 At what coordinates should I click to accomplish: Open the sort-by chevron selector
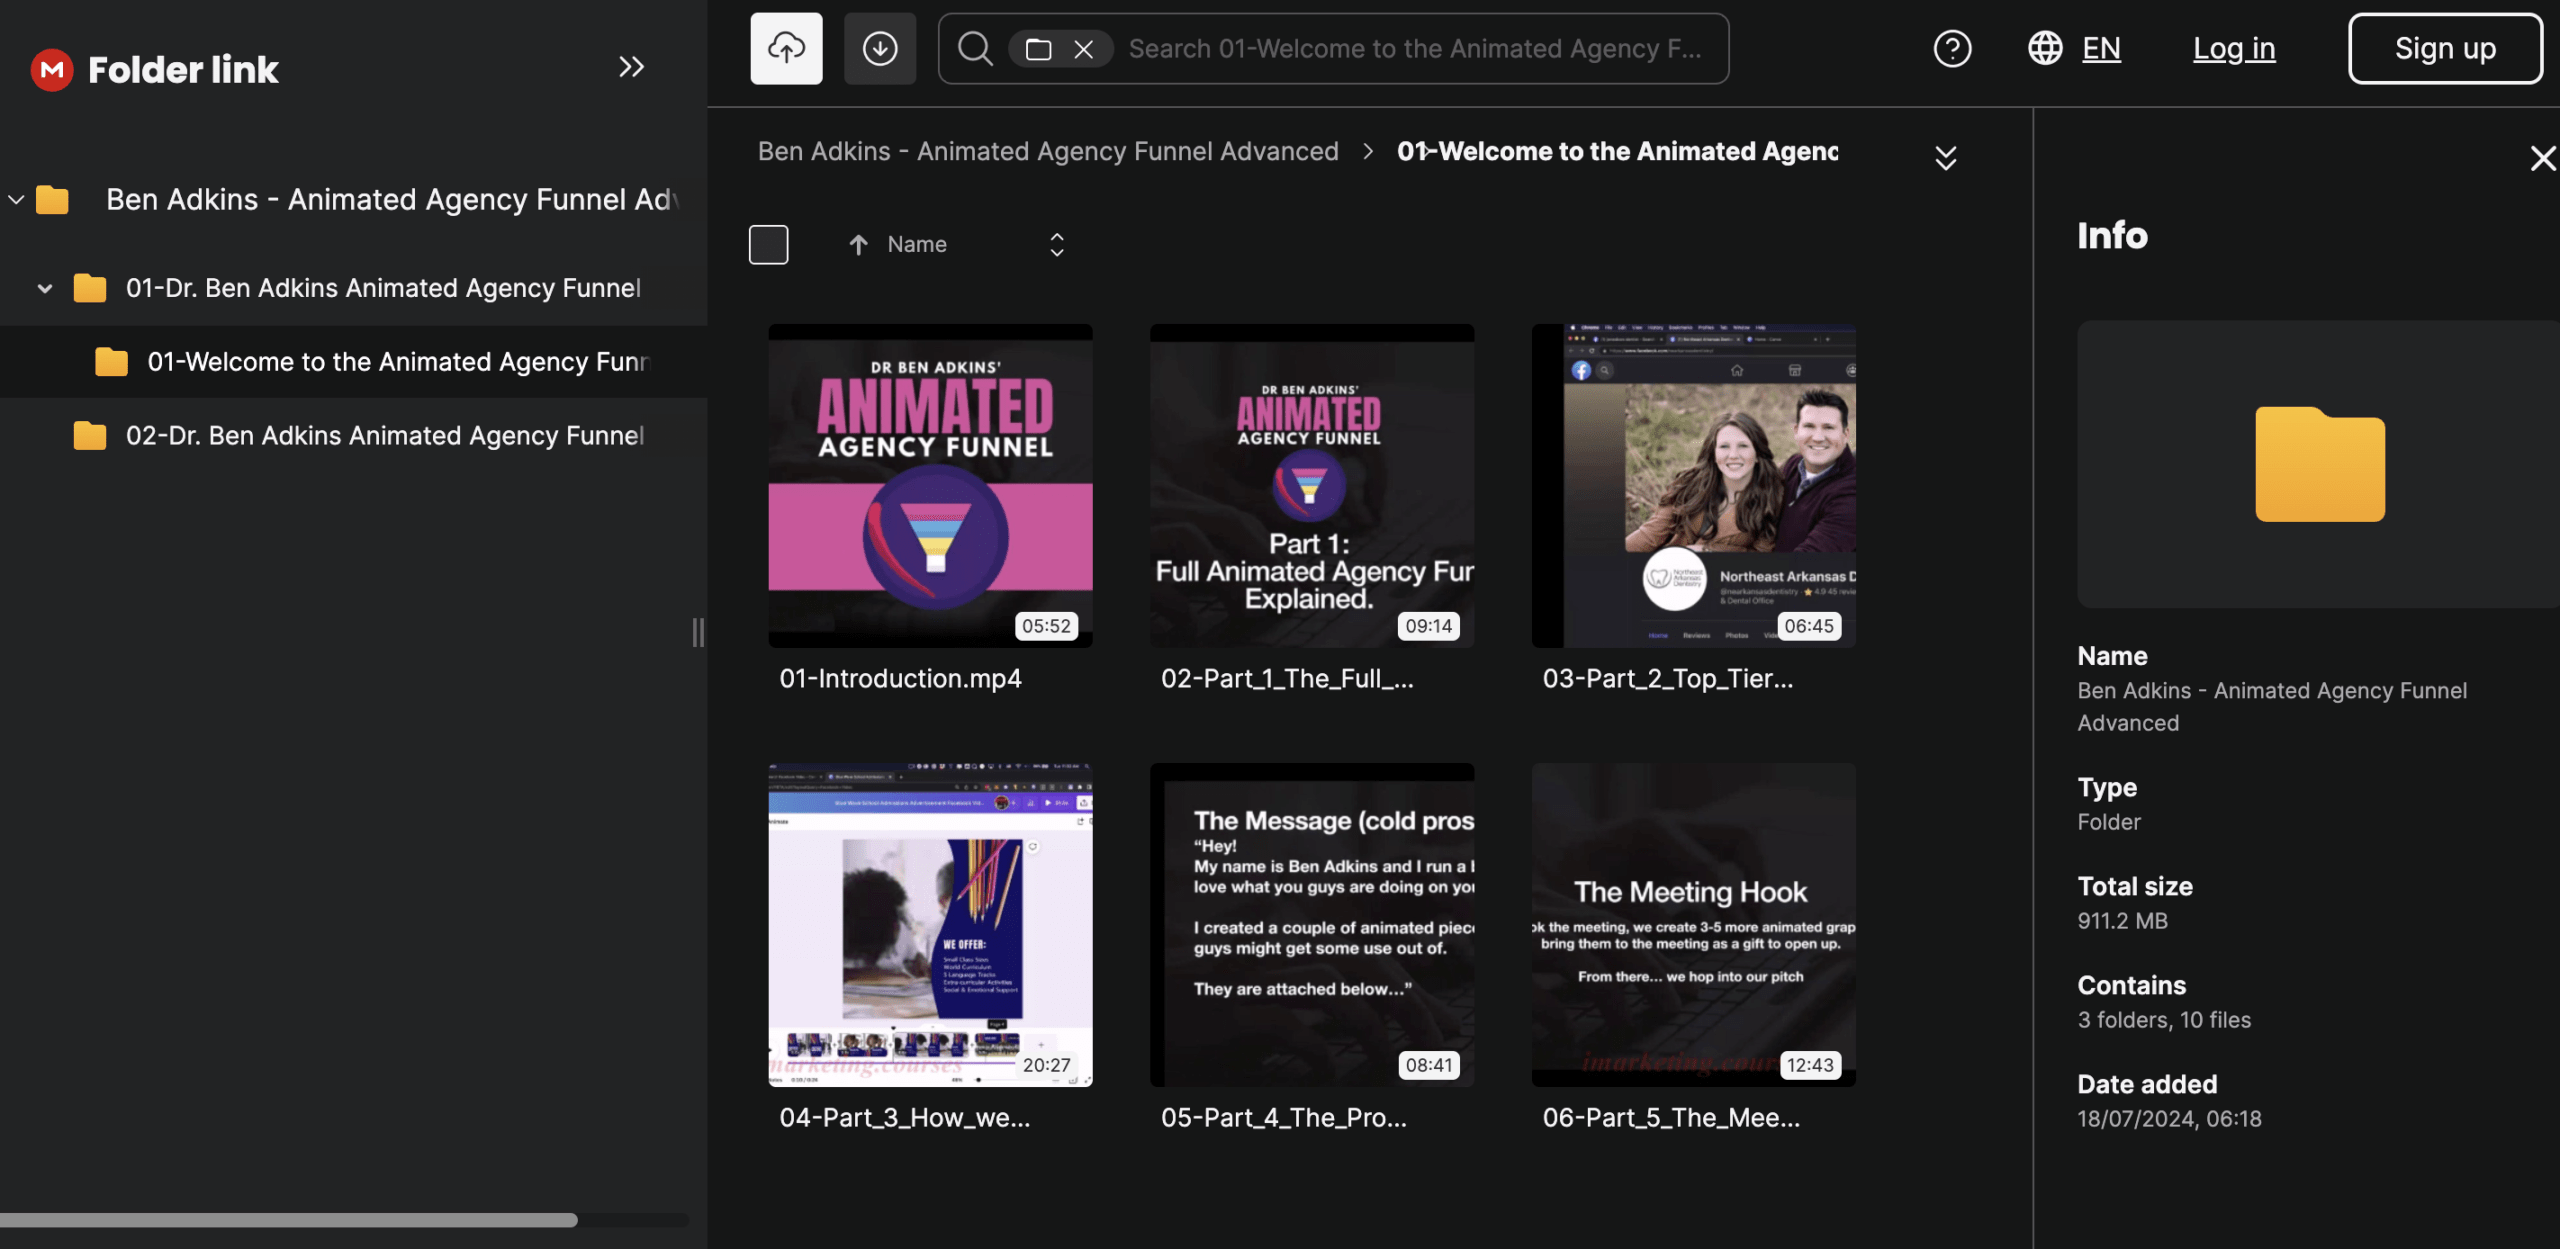pos(1056,244)
